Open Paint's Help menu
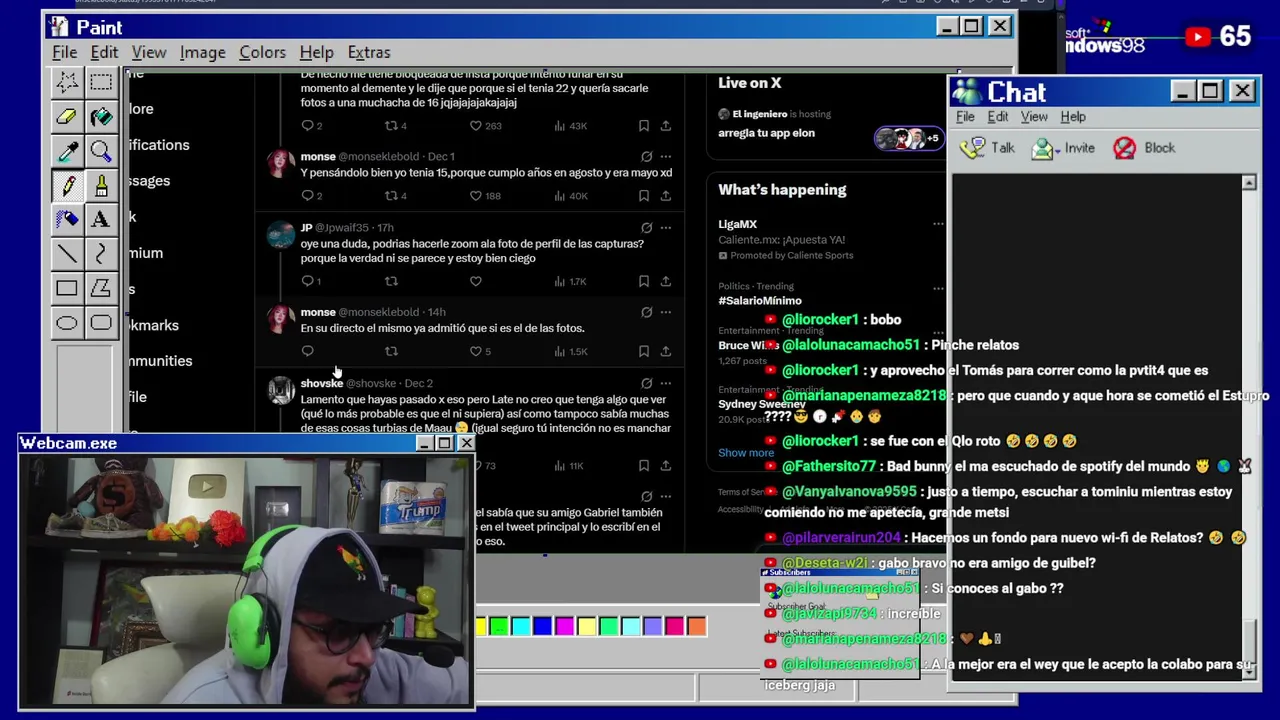This screenshot has height=720, width=1280. [x=316, y=52]
